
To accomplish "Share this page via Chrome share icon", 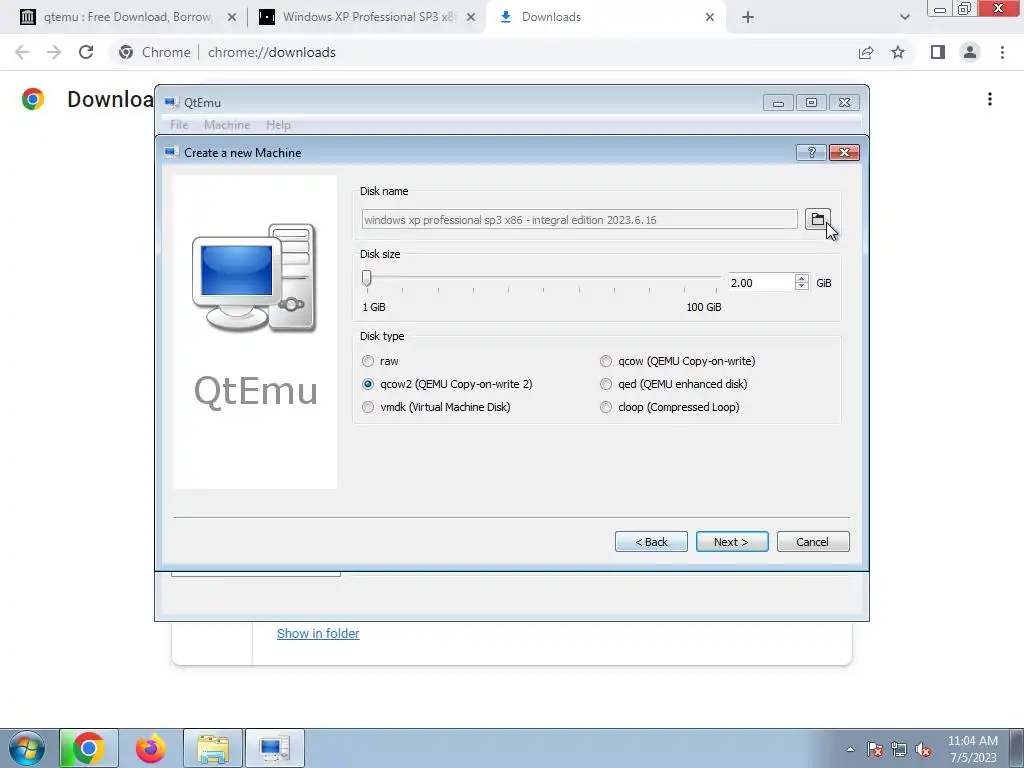I will 866,52.
